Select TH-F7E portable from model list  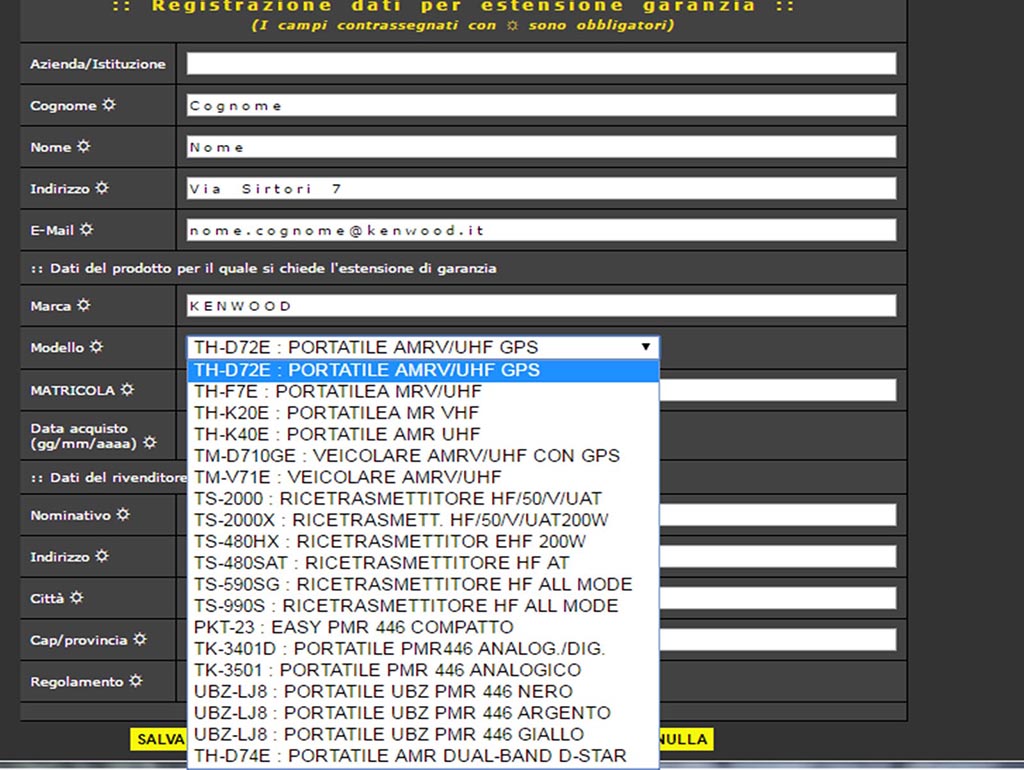(x=337, y=391)
